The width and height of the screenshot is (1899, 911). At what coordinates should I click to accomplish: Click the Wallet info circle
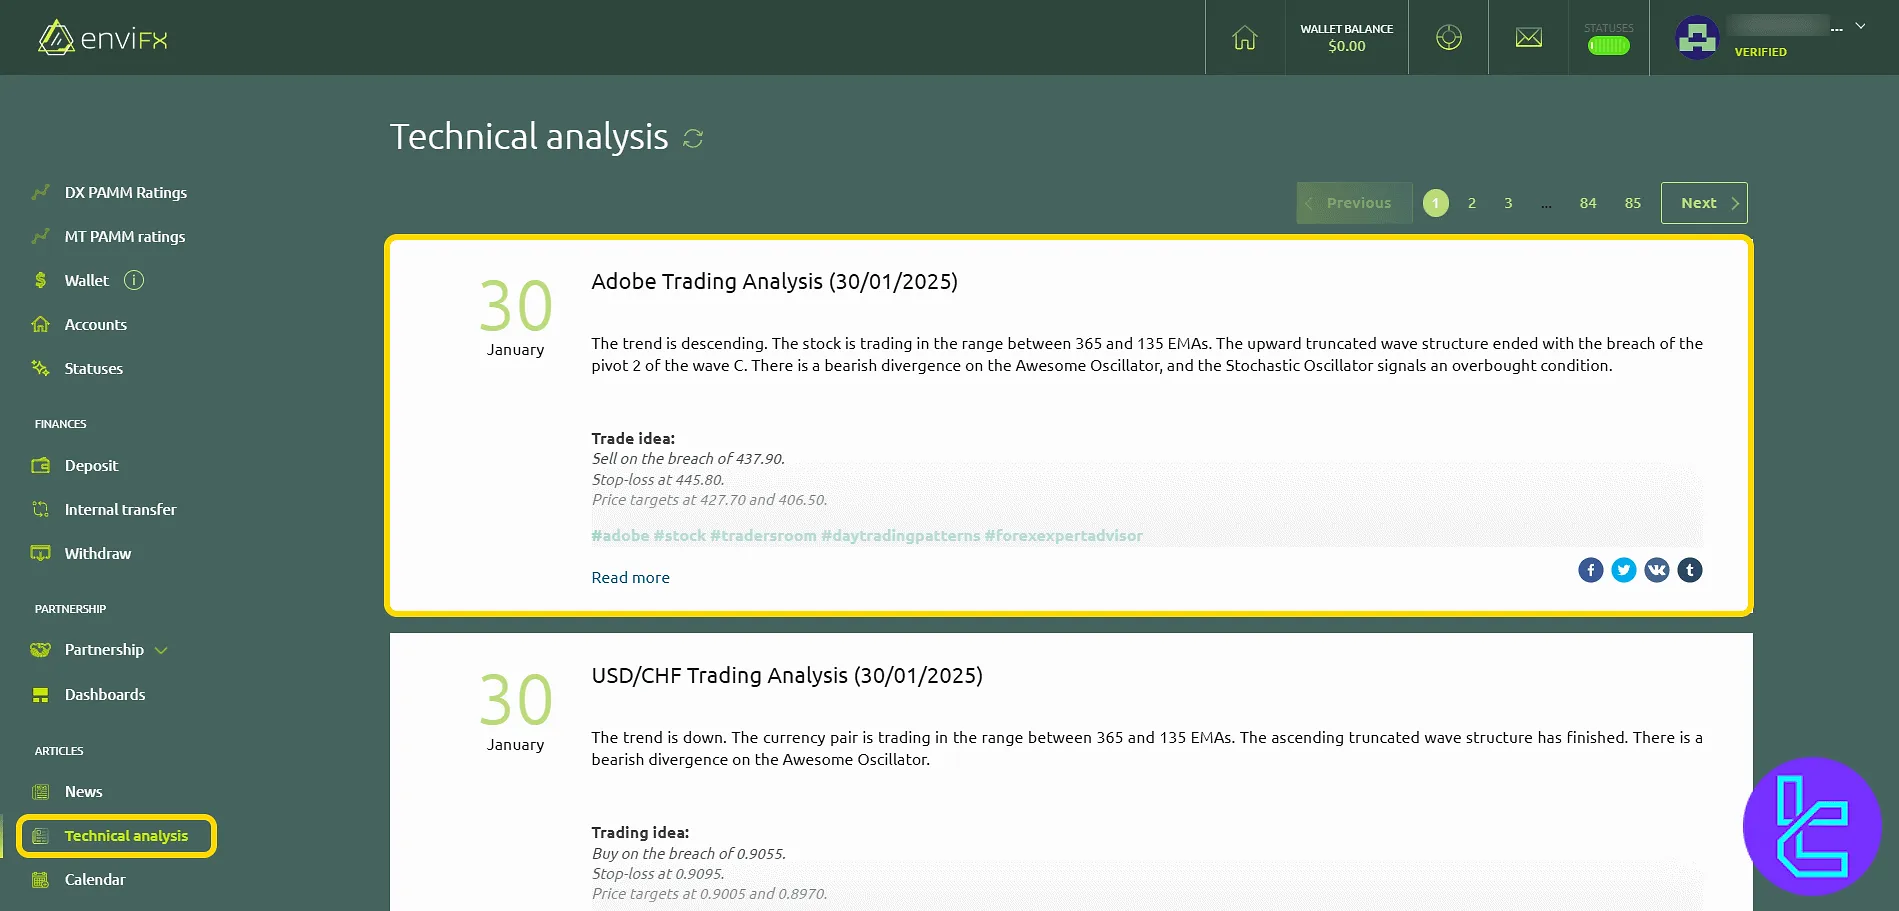point(133,280)
